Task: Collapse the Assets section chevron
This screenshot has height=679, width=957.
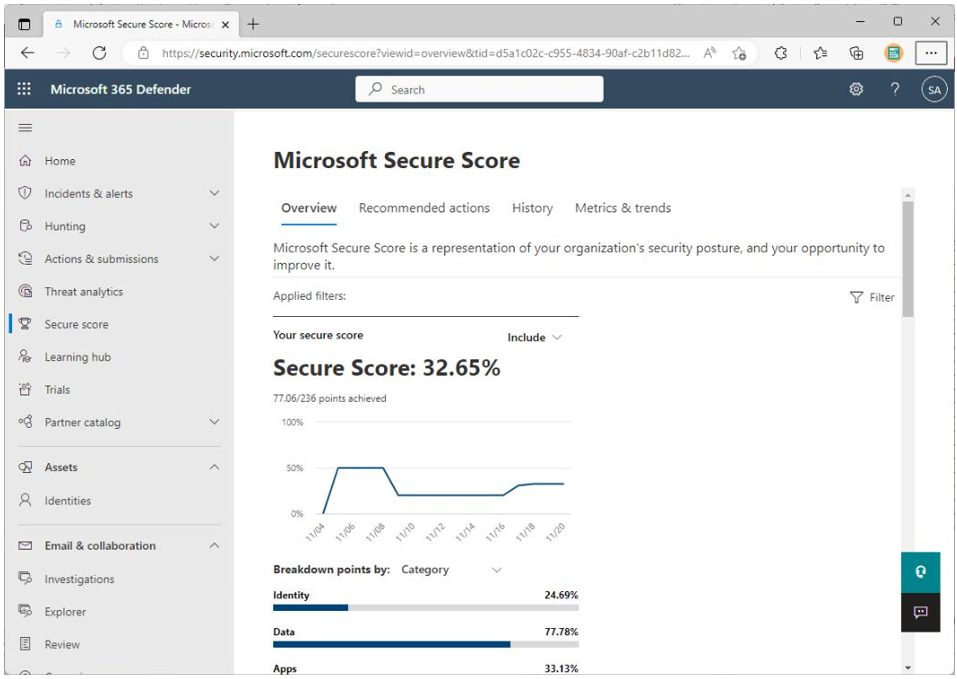Action: tap(214, 467)
